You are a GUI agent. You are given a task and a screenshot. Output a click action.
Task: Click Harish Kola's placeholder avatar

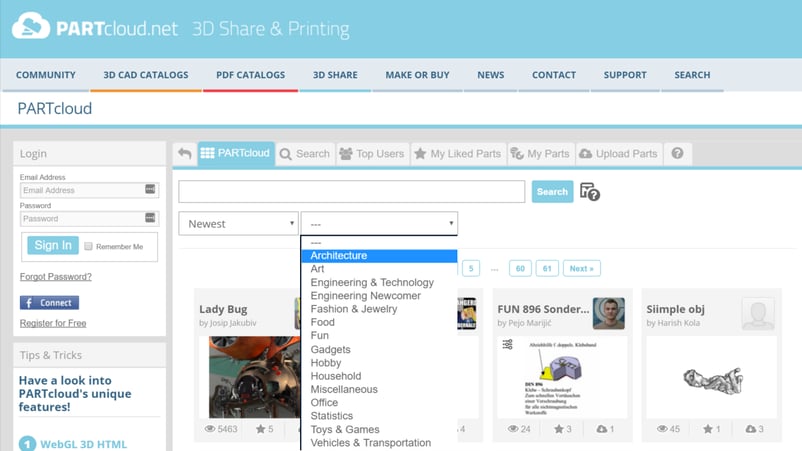(758, 313)
